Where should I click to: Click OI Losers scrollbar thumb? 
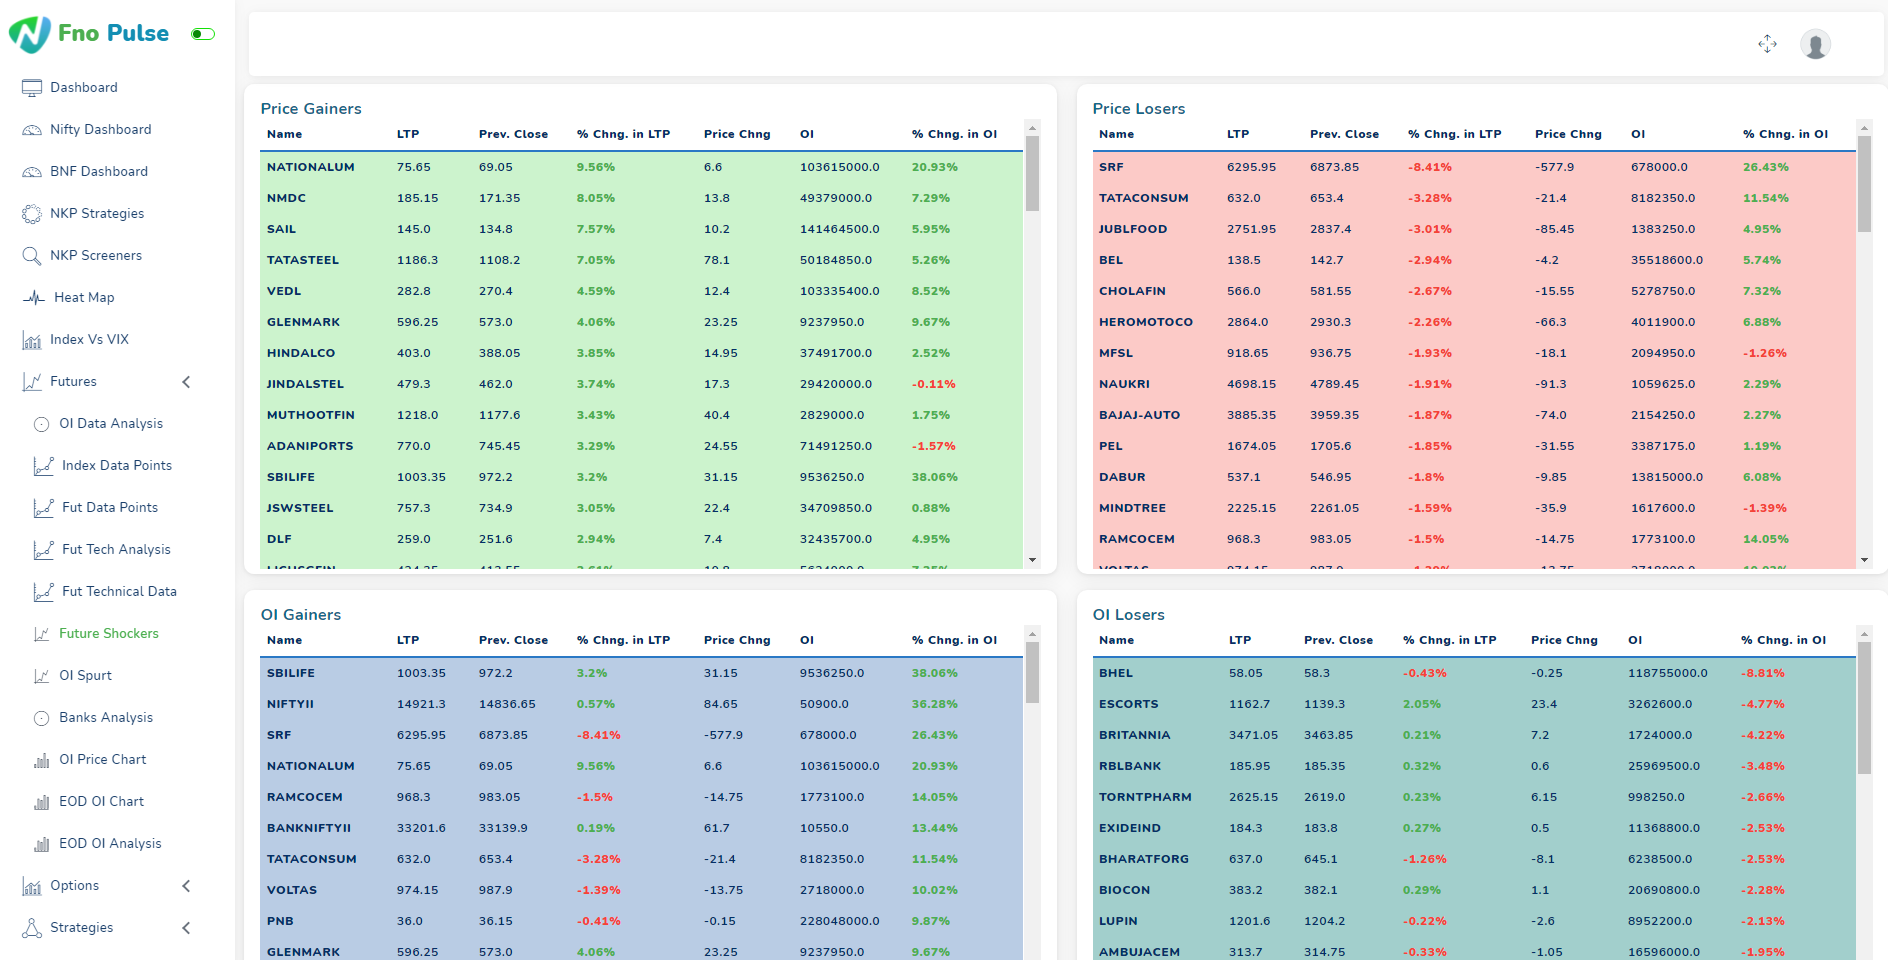pos(1864,708)
